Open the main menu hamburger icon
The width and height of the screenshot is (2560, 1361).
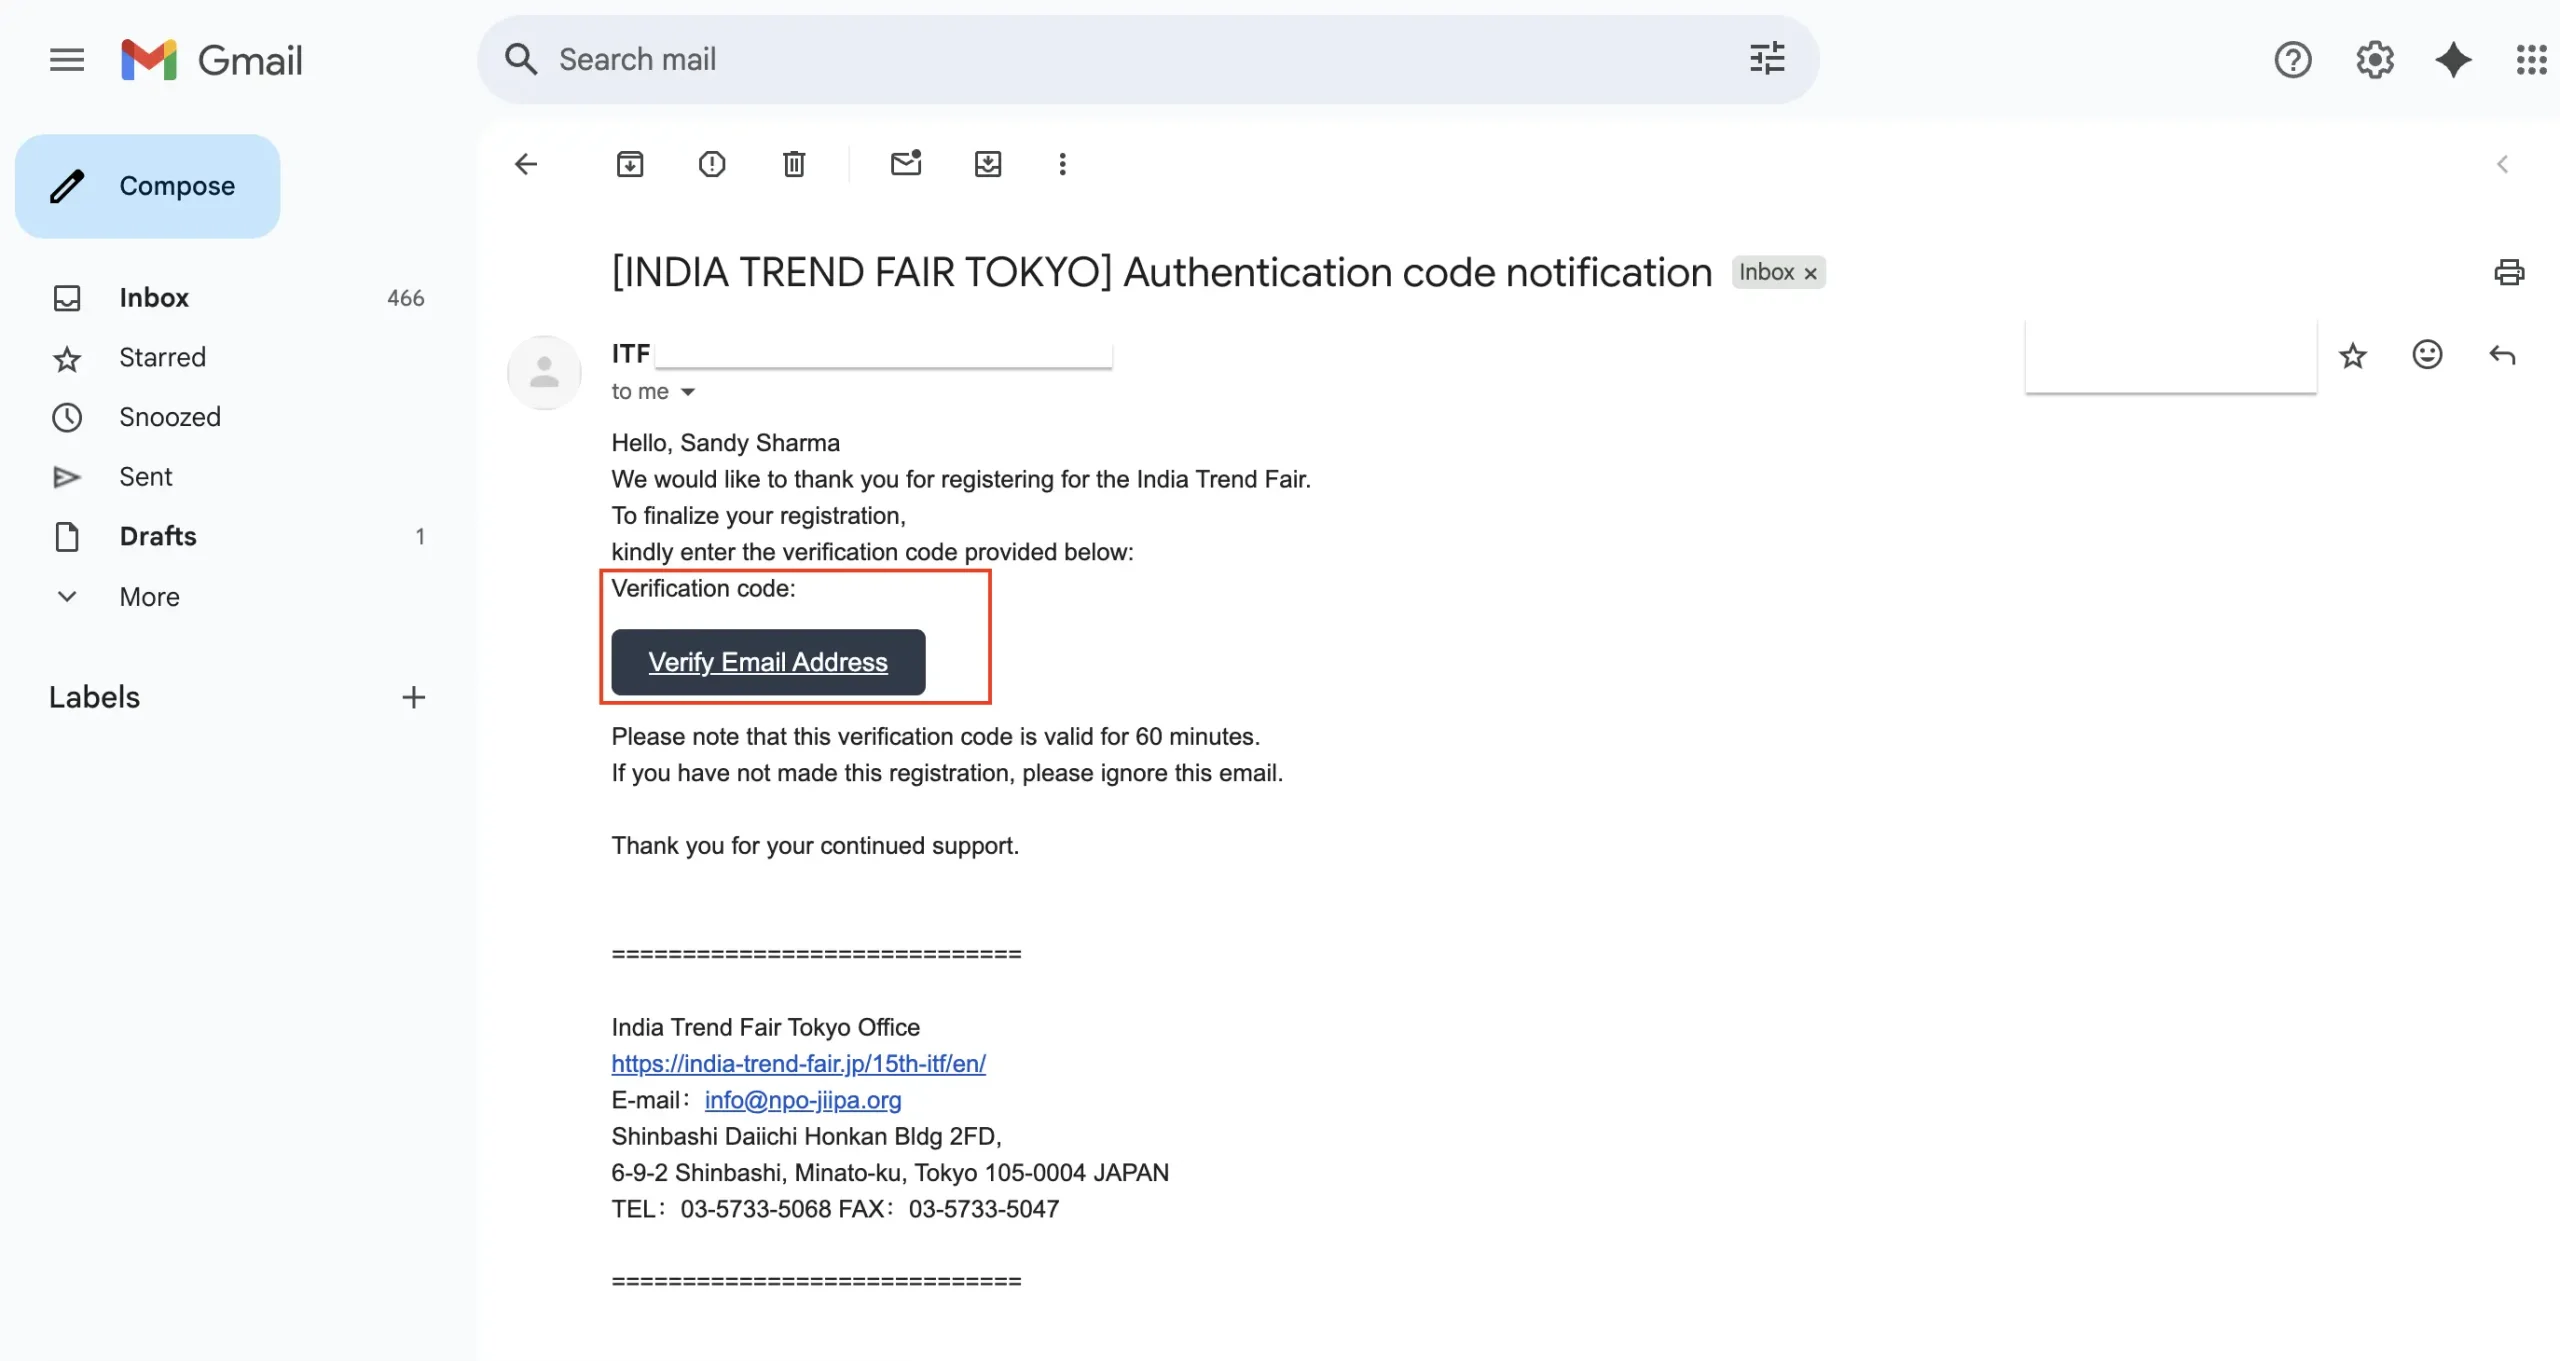coord(67,60)
